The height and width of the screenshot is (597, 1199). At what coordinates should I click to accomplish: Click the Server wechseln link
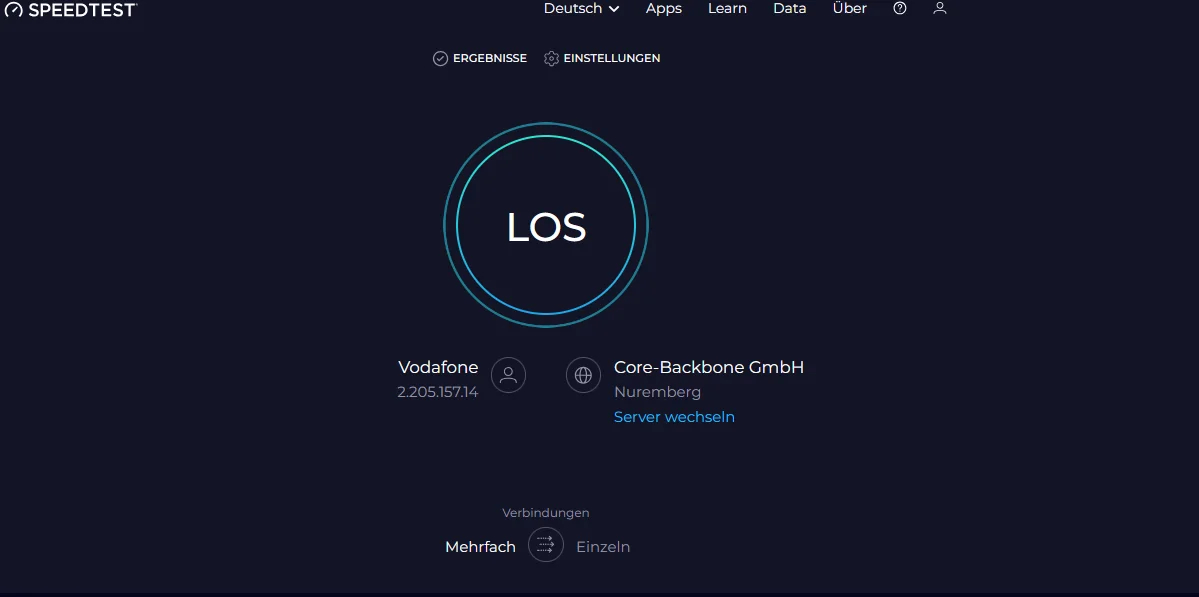(674, 417)
